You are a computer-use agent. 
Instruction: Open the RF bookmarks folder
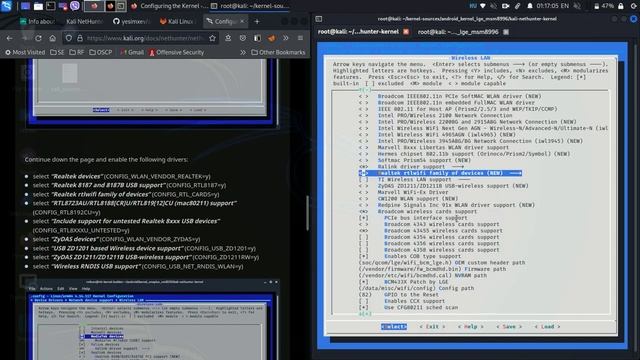(77, 52)
